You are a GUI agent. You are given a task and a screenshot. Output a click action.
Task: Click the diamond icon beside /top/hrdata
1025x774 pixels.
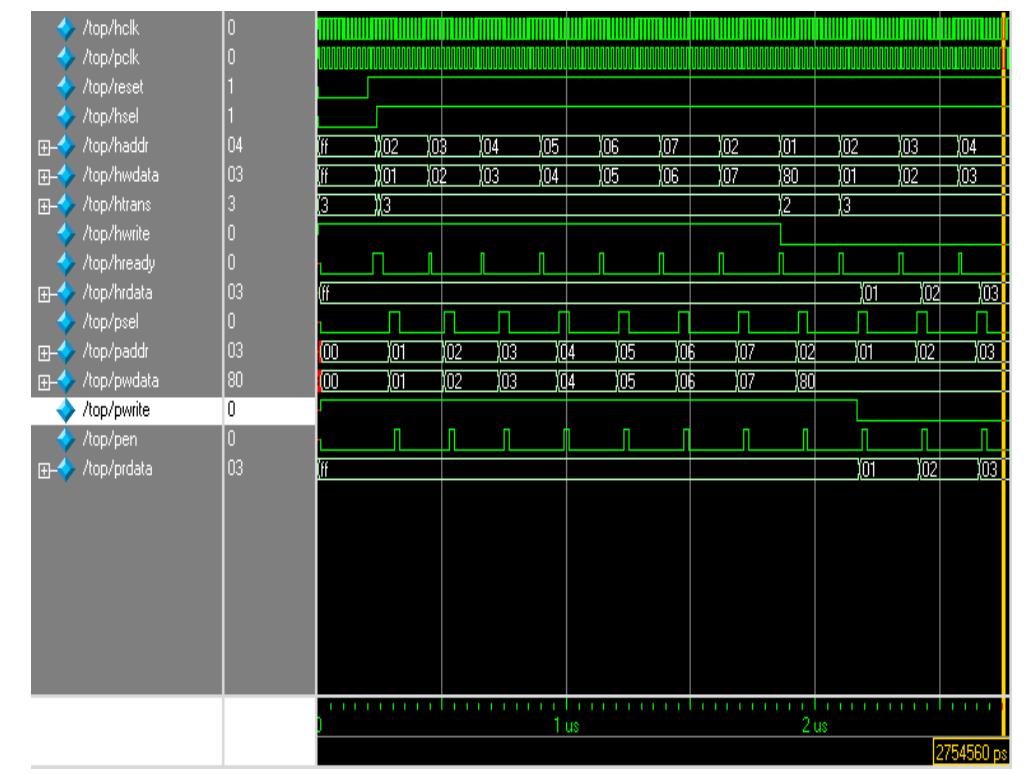pyautogui.click(x=66, y=293)
